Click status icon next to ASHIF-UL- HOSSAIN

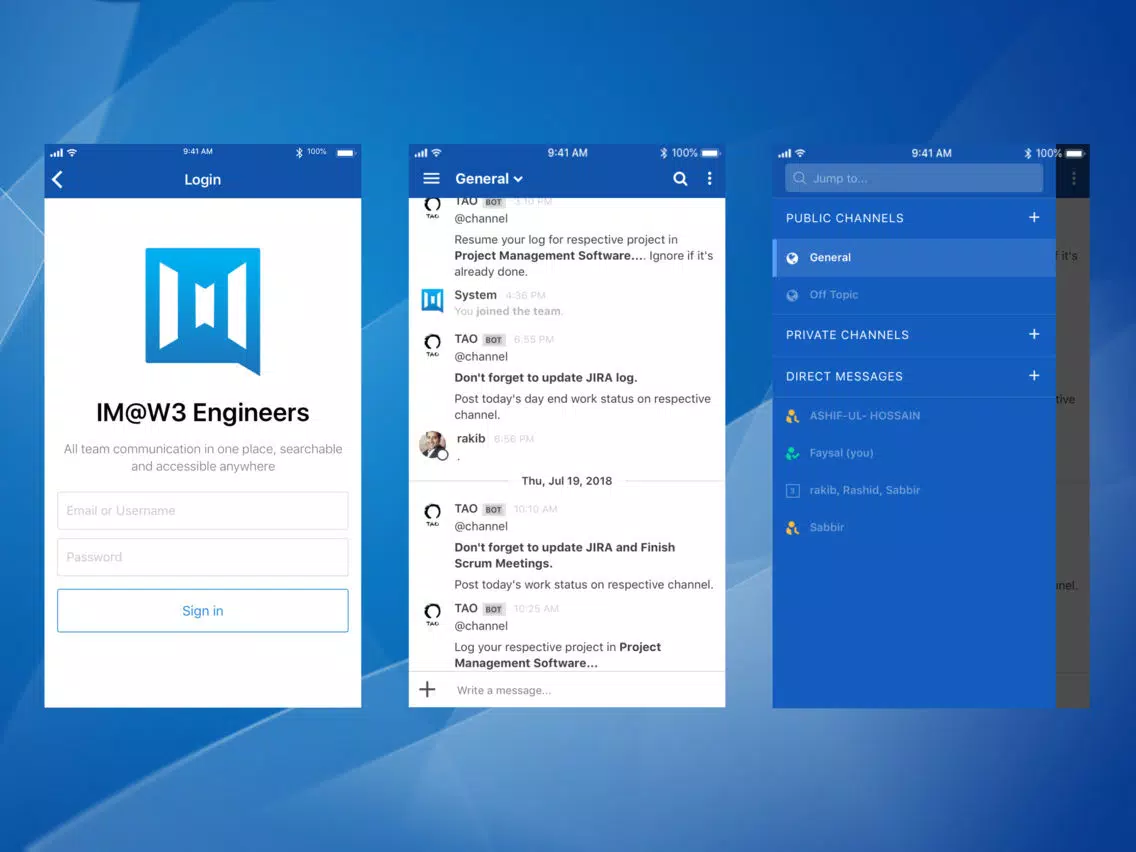(x=793, y=416)
